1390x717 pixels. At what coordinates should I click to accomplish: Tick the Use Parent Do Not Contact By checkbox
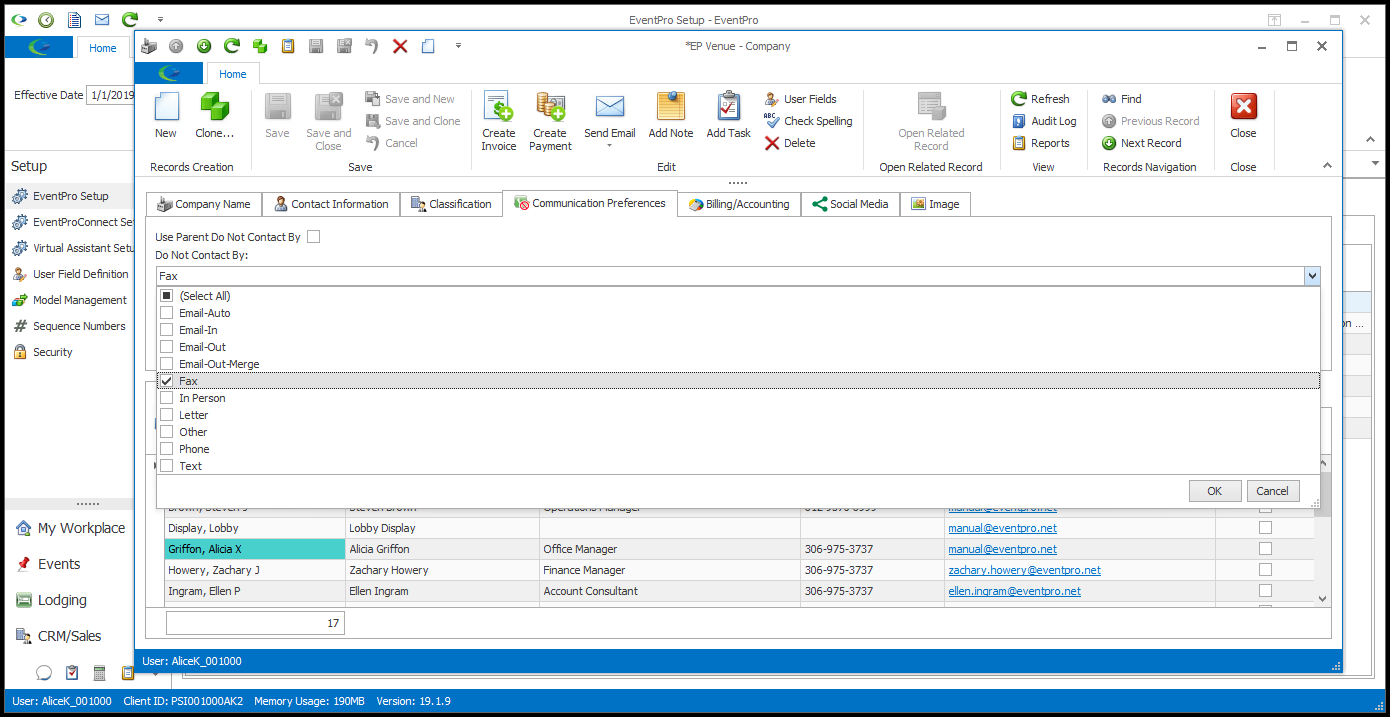(x=314, y=237)
